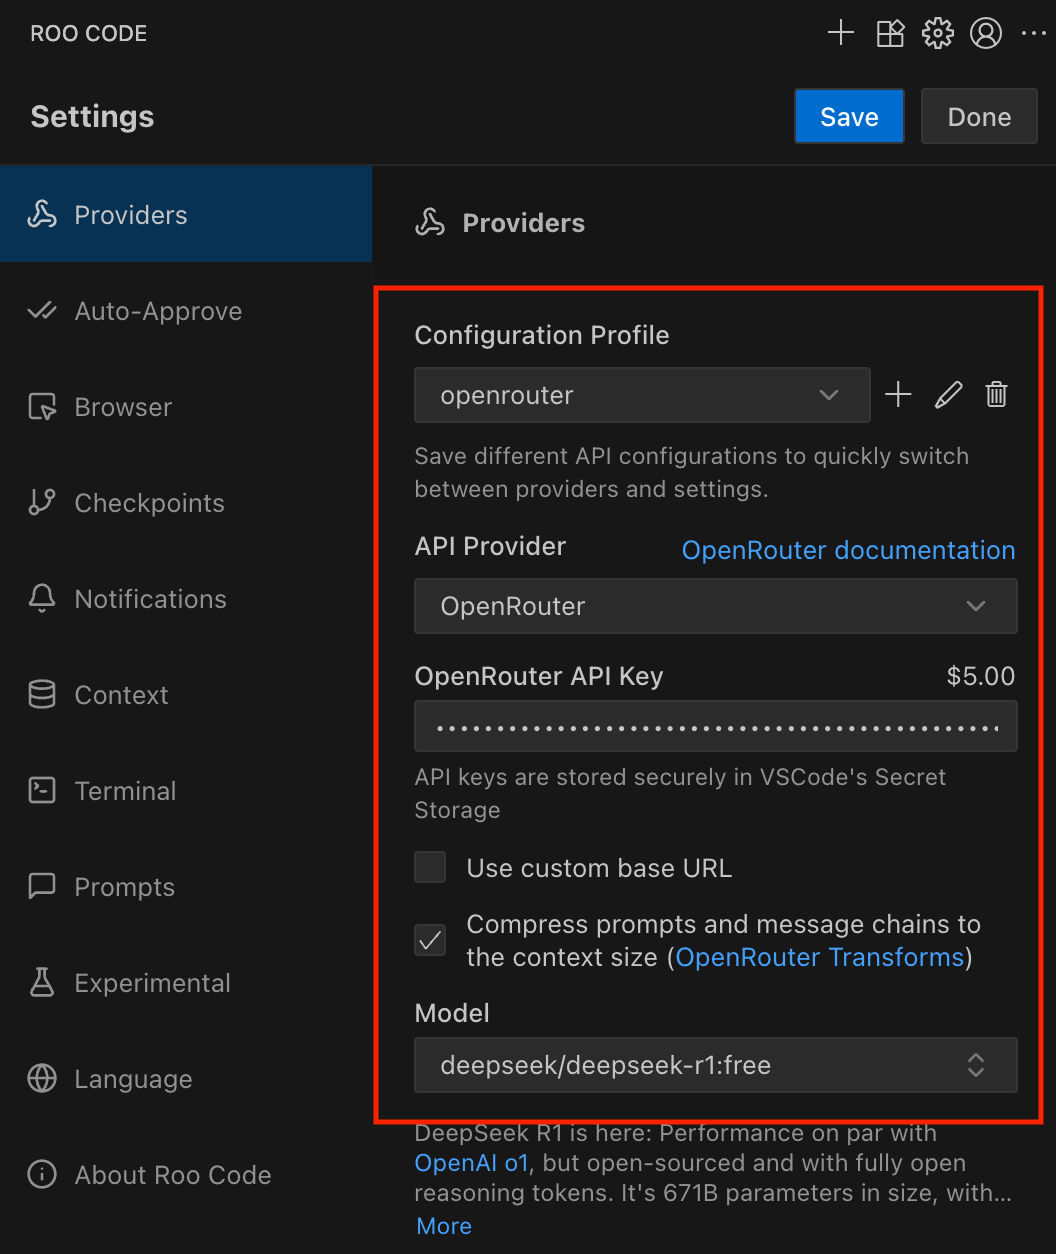Viewport: 1056px width, 1254px height.
Task: Click the Prompts speech bubble icon
Action: click(42, 886)
